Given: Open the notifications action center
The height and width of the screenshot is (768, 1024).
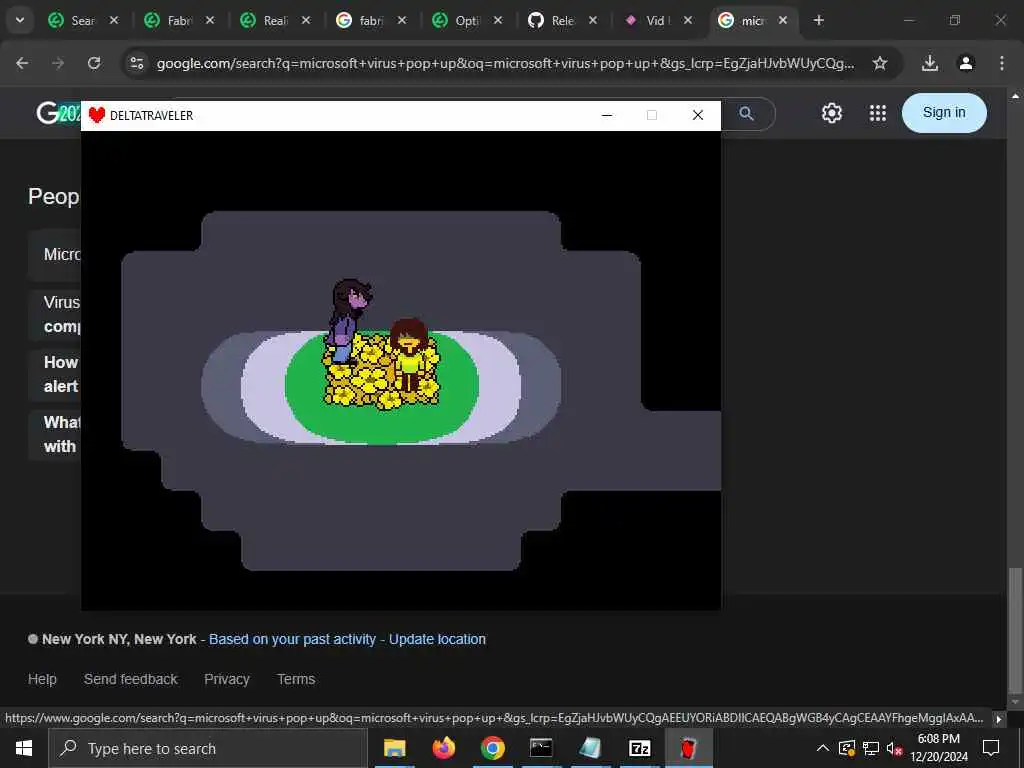Looking at the screenshot, I should point(991,748).
